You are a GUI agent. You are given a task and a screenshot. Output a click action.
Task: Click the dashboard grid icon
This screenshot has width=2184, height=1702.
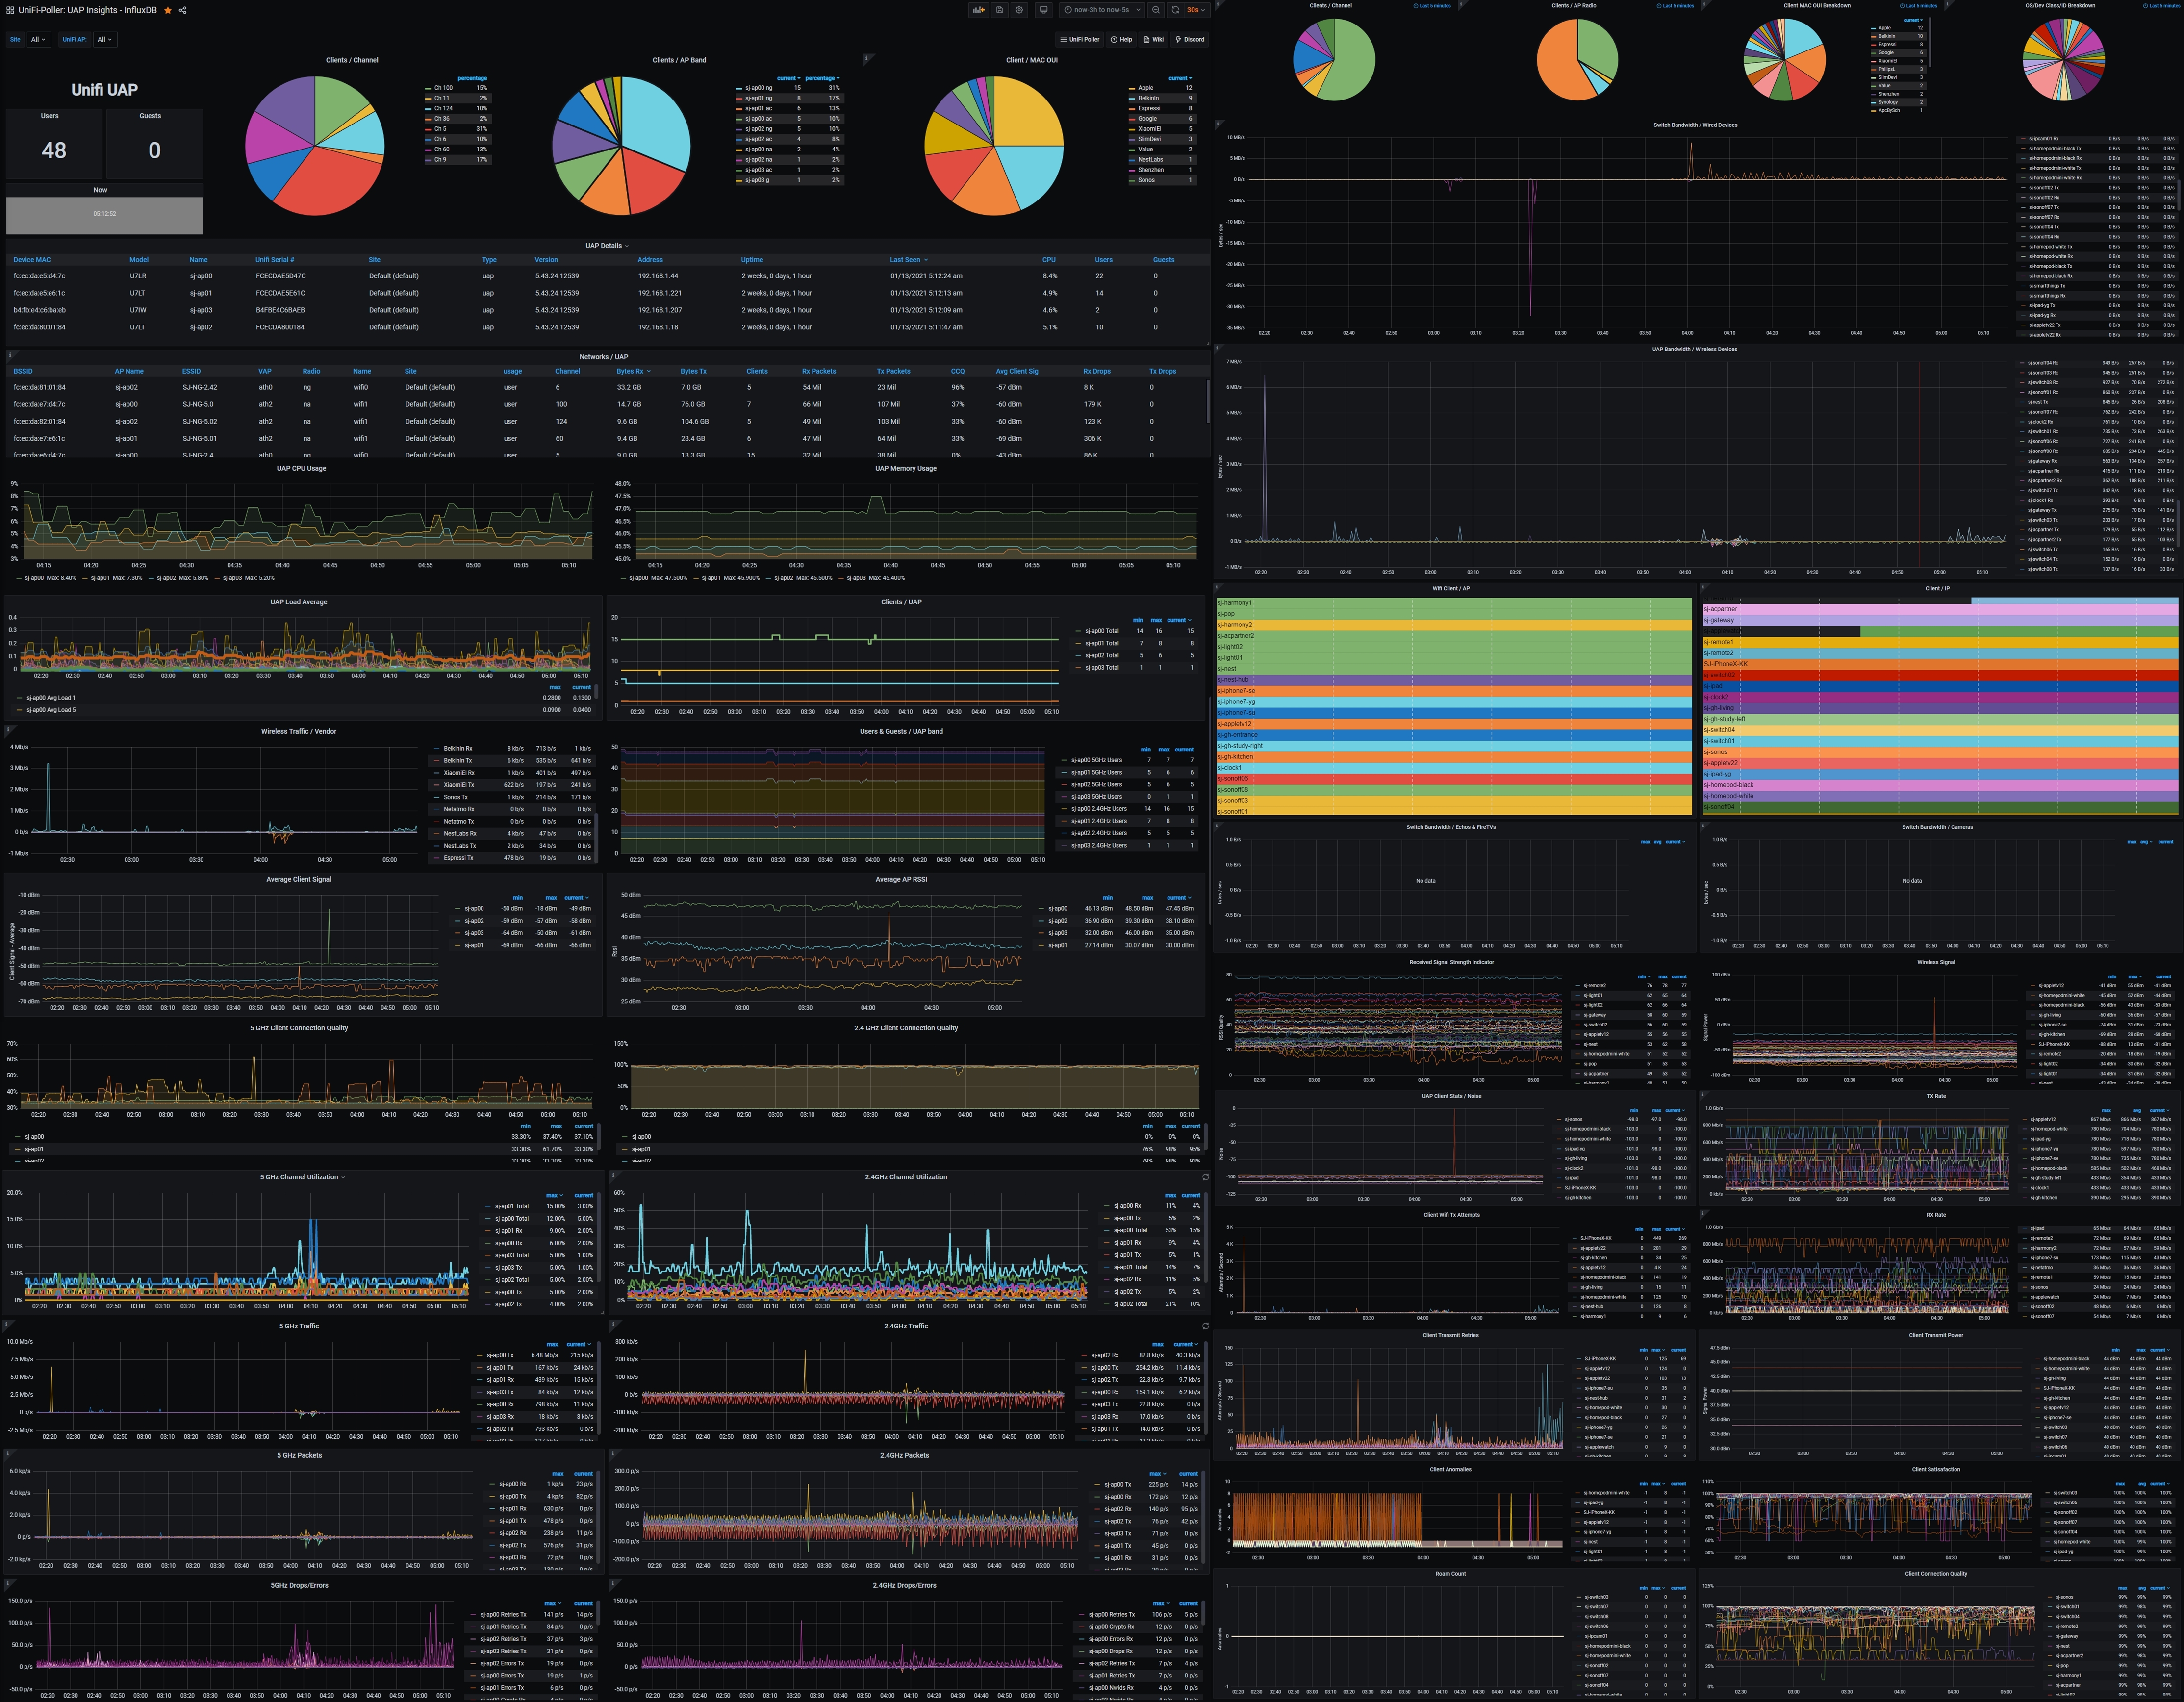click(x=10, y=10)
